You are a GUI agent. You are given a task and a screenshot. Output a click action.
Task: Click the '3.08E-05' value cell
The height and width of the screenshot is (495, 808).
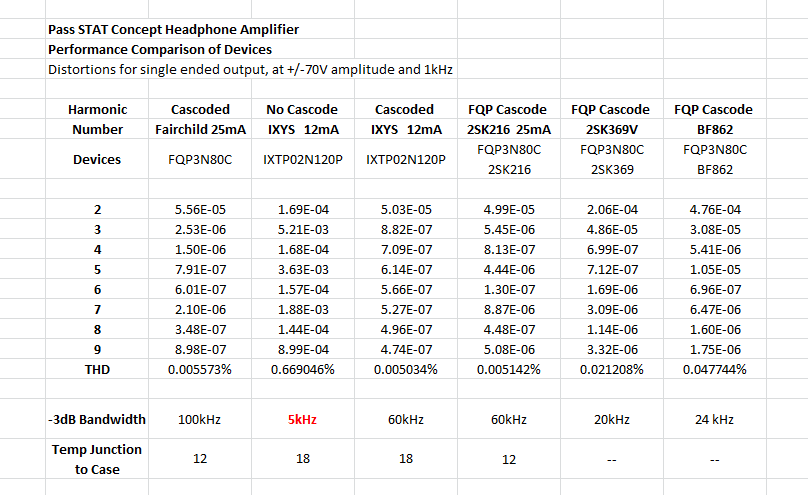(x=715, y=230)
